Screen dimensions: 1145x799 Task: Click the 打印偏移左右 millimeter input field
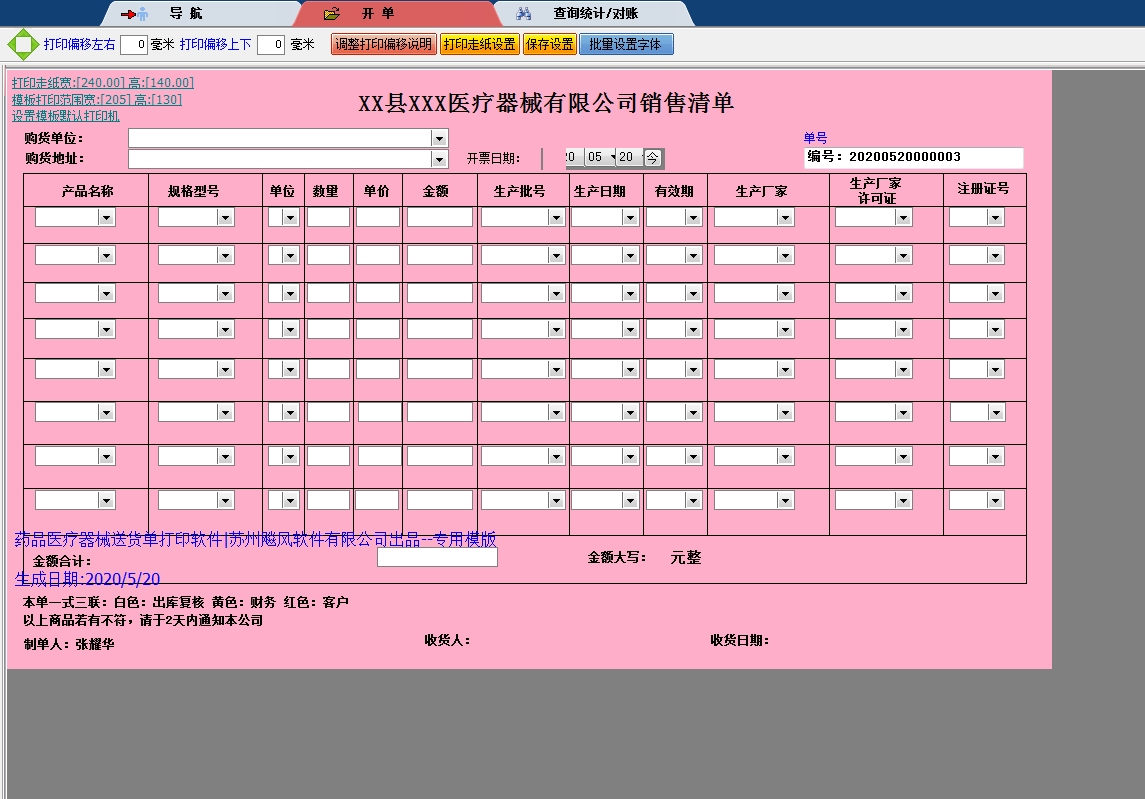tap(134, 45)
